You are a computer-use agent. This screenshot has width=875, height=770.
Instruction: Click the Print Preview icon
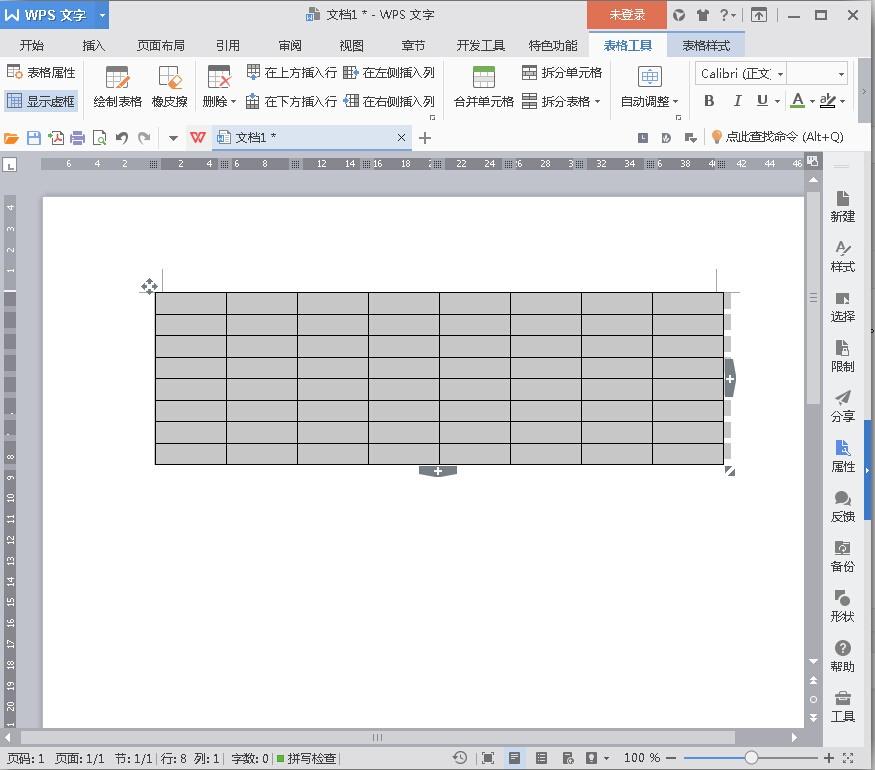pyautogui.click(x=99, y=138)
